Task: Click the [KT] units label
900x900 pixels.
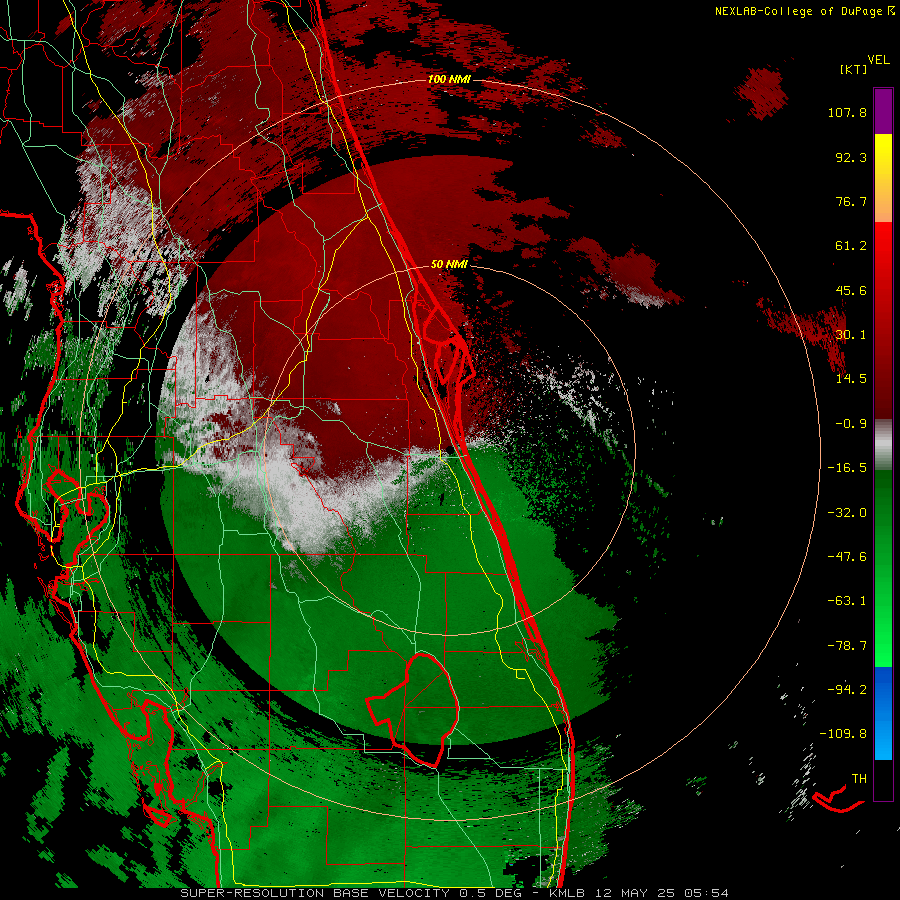Action: [x=853, y=69]
